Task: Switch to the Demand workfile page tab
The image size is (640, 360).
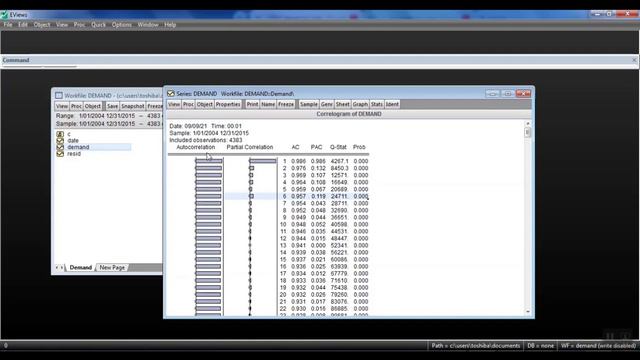Action: point(80,268)
